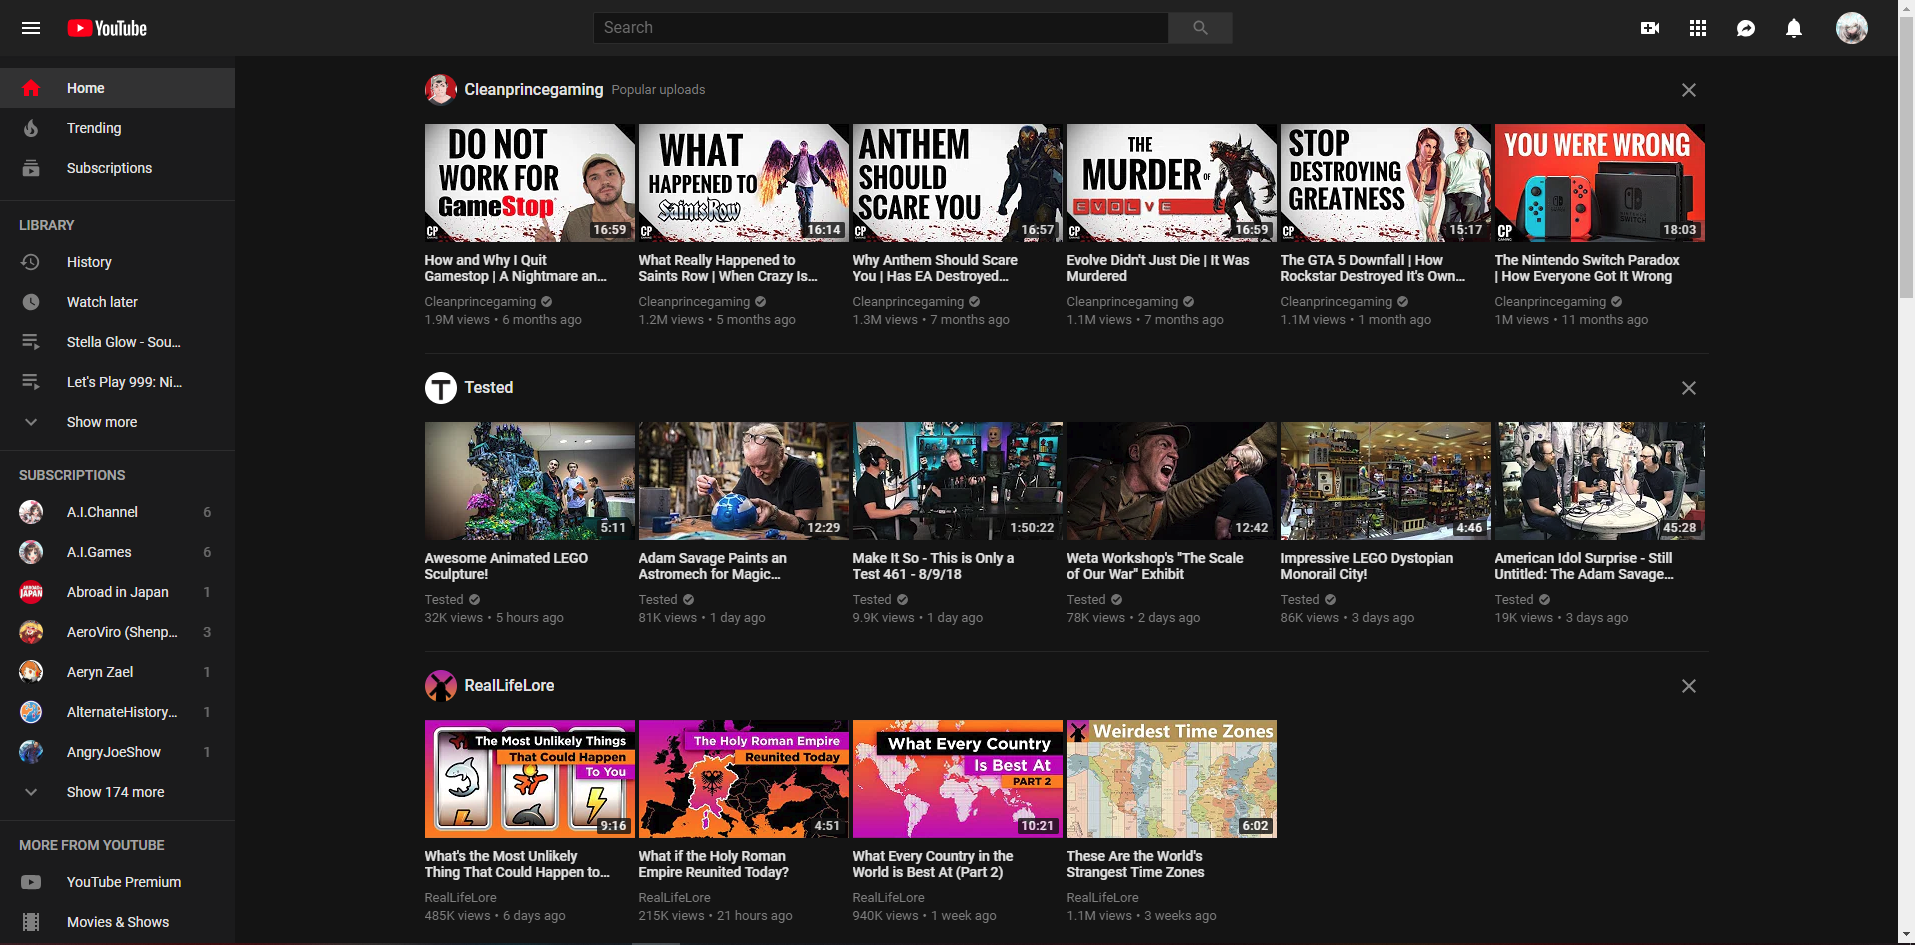Open the Awesome Animated LEGO Sculpture thumbnail
This screenshot has width=1915, height=945.
tap(530, 481)
